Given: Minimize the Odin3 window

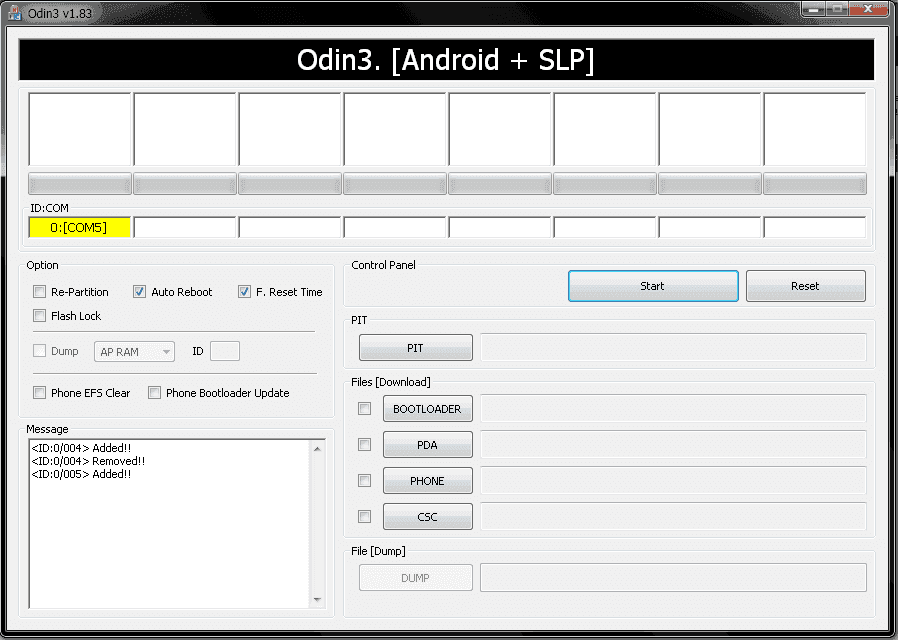Looking at the screenshot, I should [813, 9].
